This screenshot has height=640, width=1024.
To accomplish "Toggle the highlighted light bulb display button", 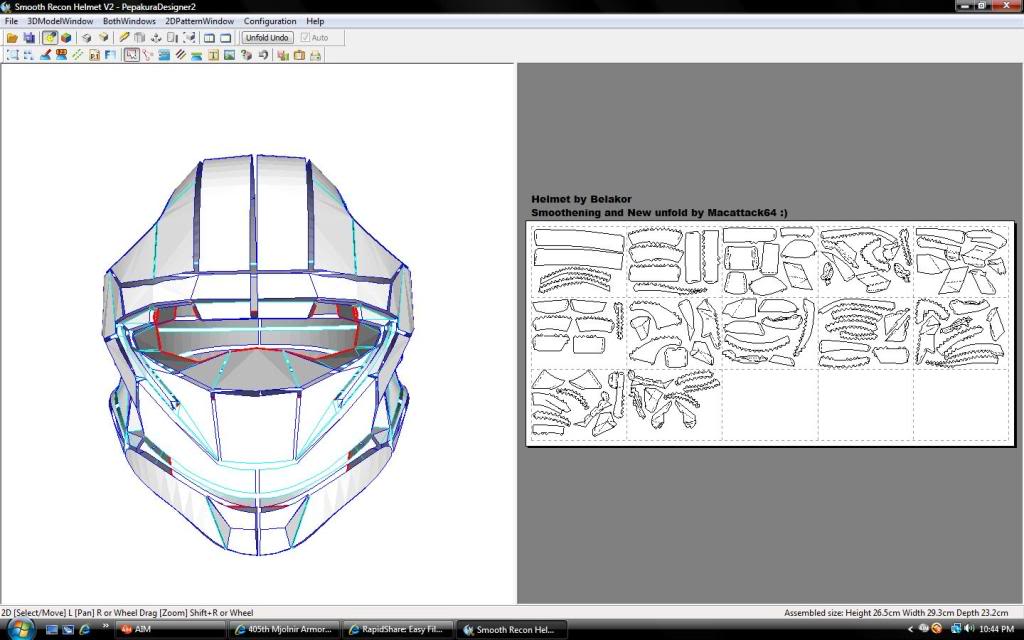I will 49,38.
